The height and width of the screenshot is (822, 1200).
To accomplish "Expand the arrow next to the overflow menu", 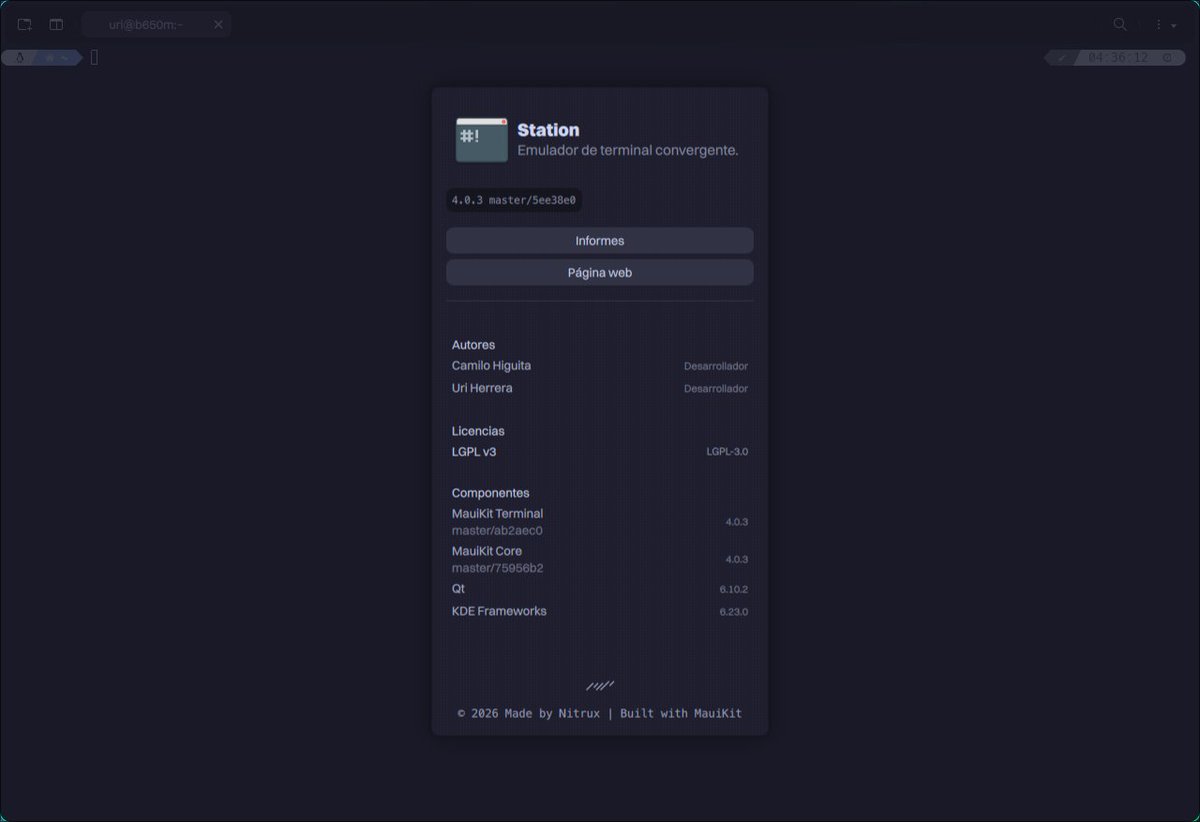I will [x=1174, y=25].
